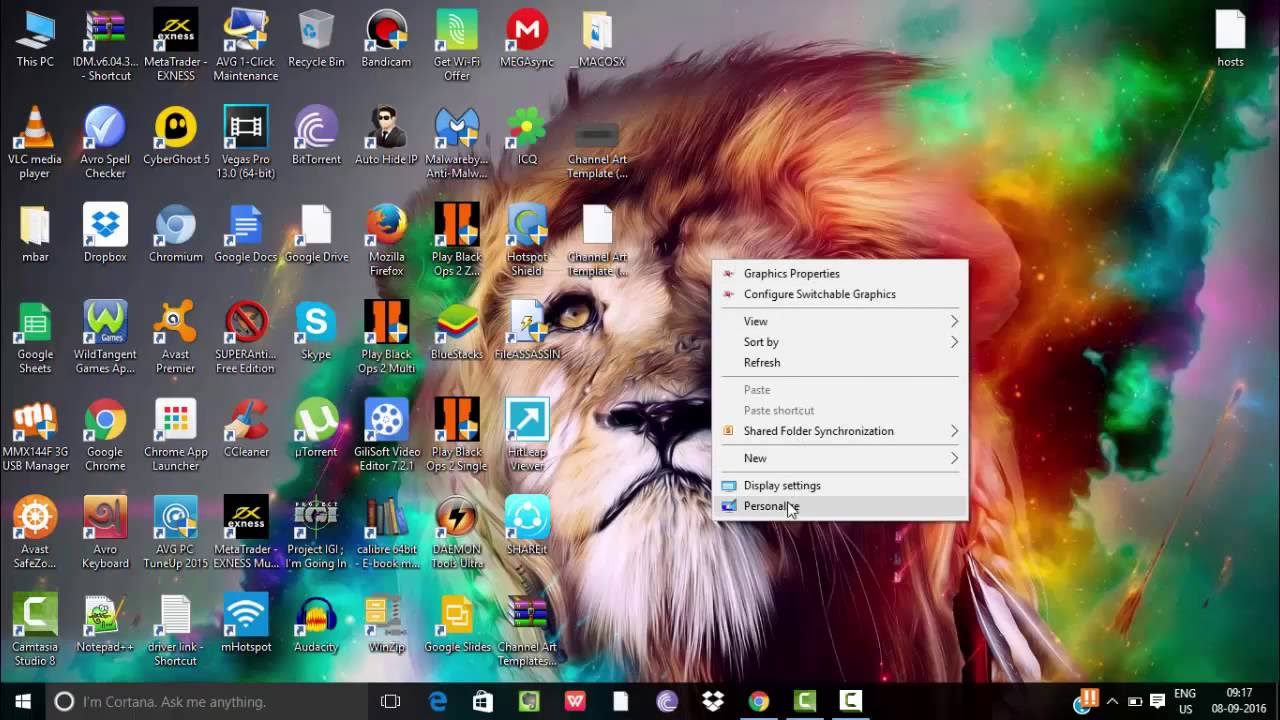This screenshot has height=720, width=1280.
Task: Open Microsoft Edge from the taskbar
Action: tap(438, 702)
